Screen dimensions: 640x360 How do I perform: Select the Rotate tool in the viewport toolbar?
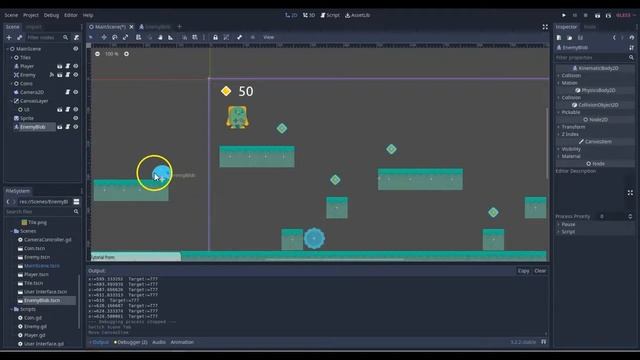pos(115,37)
